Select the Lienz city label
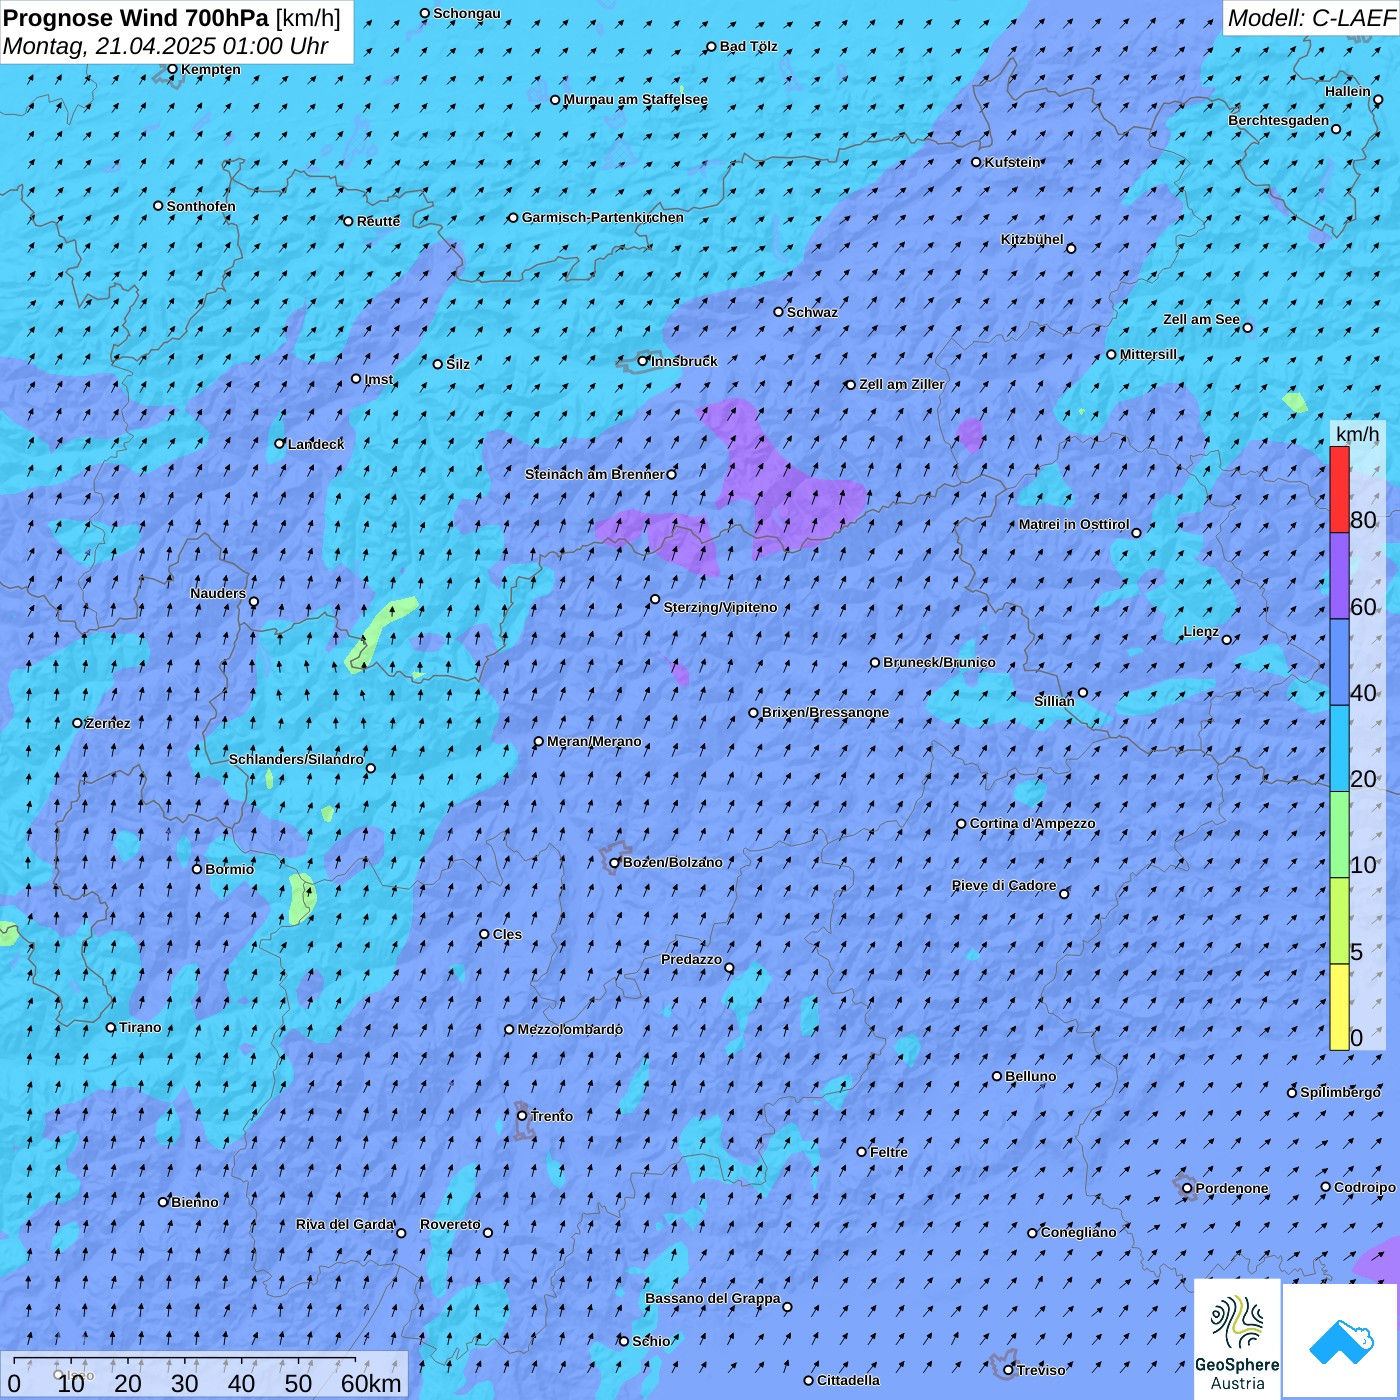This screenshot has height=1400, width=1400. coord(1201,632)
